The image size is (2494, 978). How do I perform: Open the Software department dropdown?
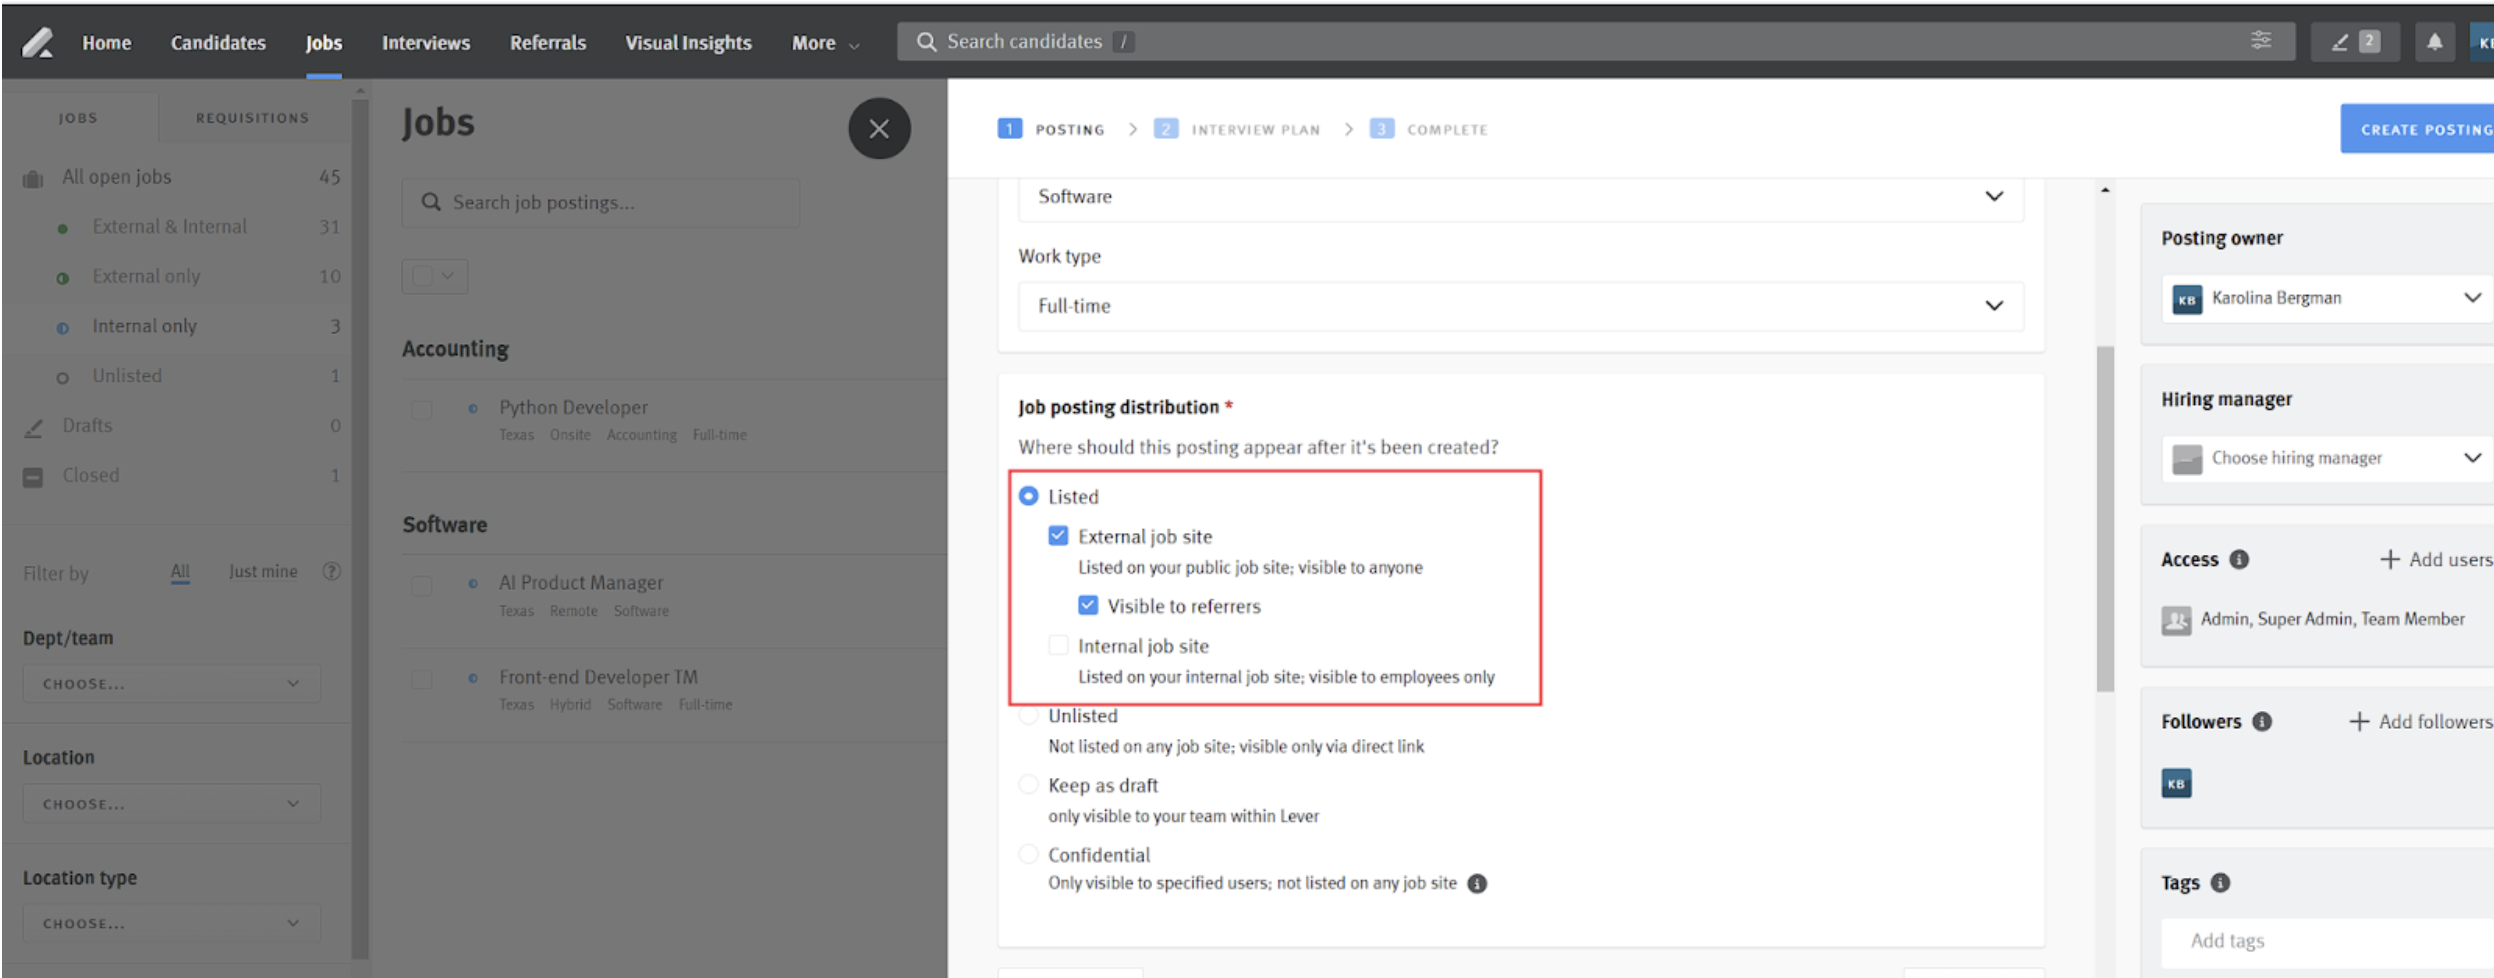(x=1520, y=196)
